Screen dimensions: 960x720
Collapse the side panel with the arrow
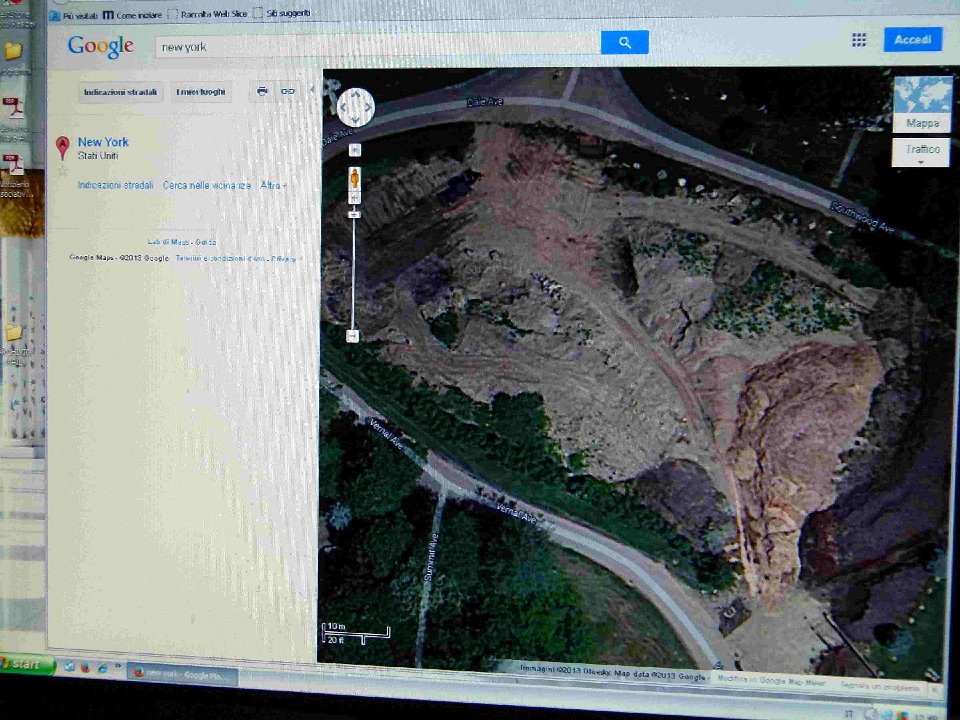pos(312,90)
